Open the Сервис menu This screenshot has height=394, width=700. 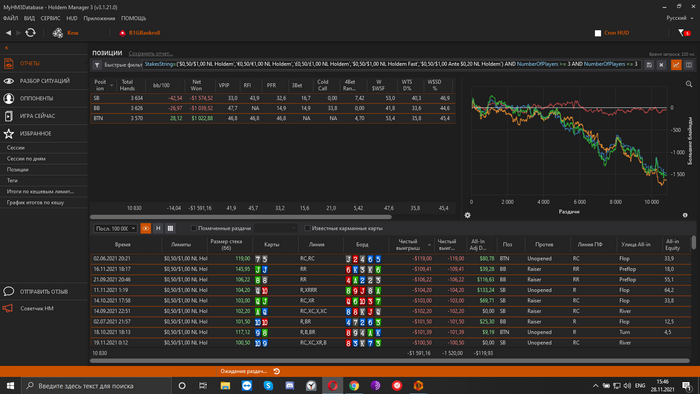tap(50, 18)
